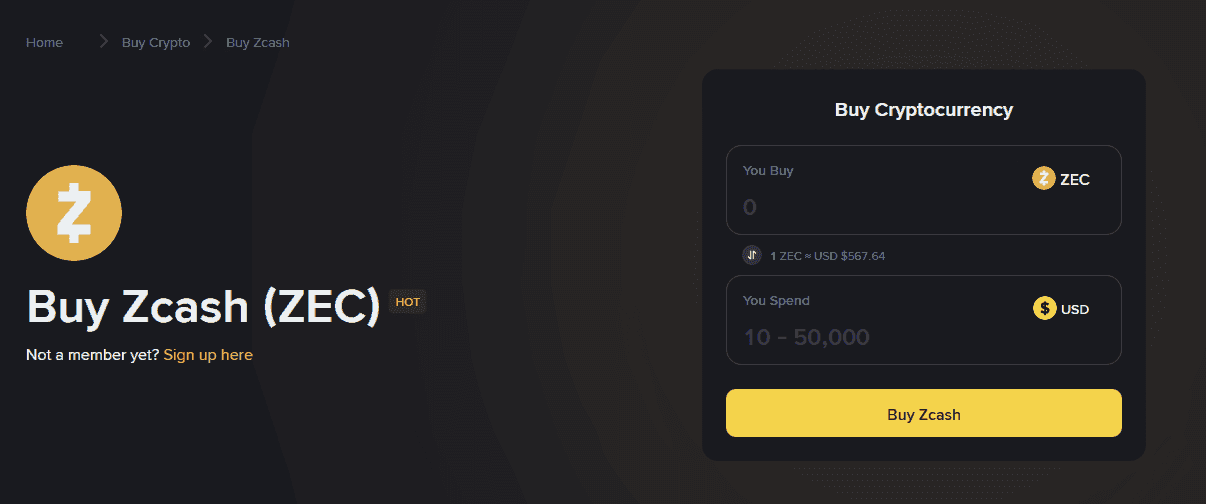Click the yellow USD dollar icon
1206x504 pixels.
(1044, 309)
